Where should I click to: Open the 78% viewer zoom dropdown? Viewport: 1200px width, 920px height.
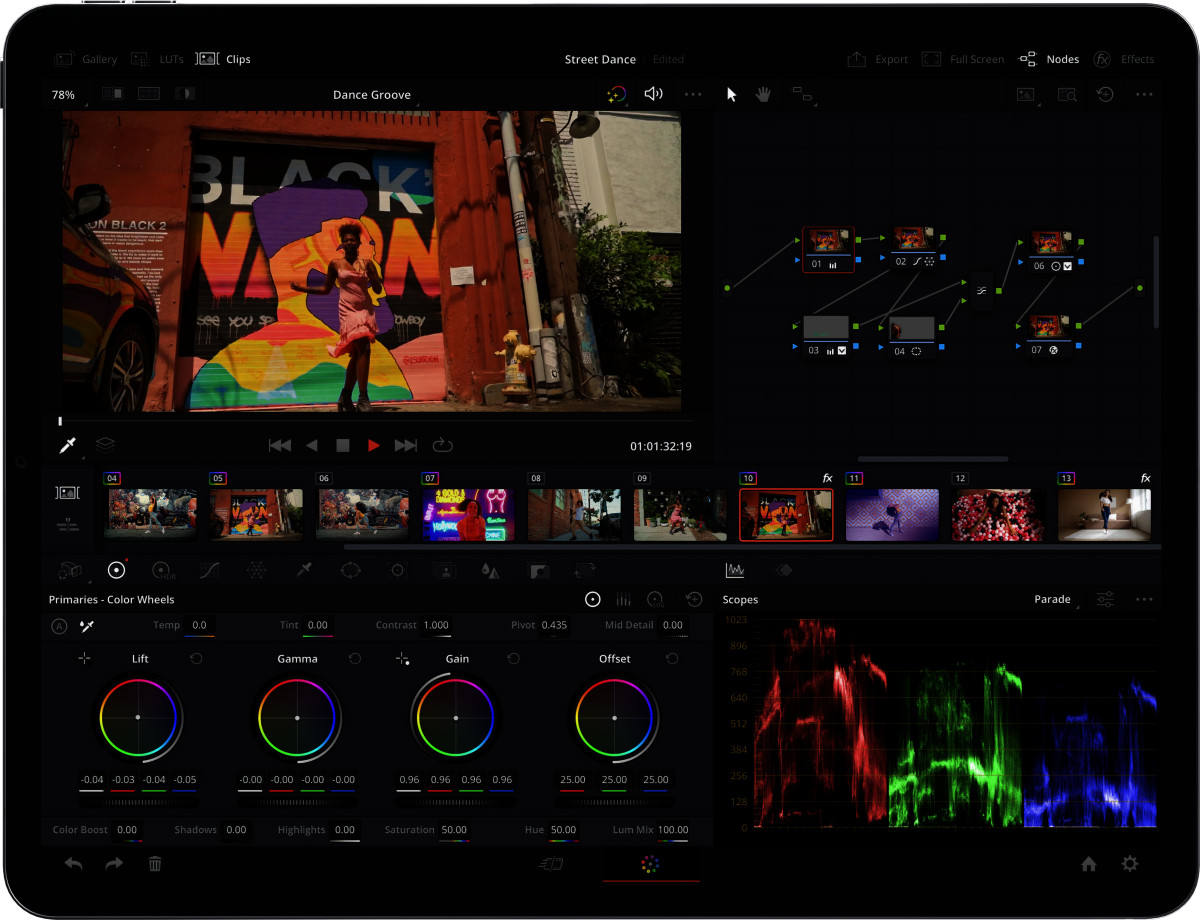coord(64,95)
